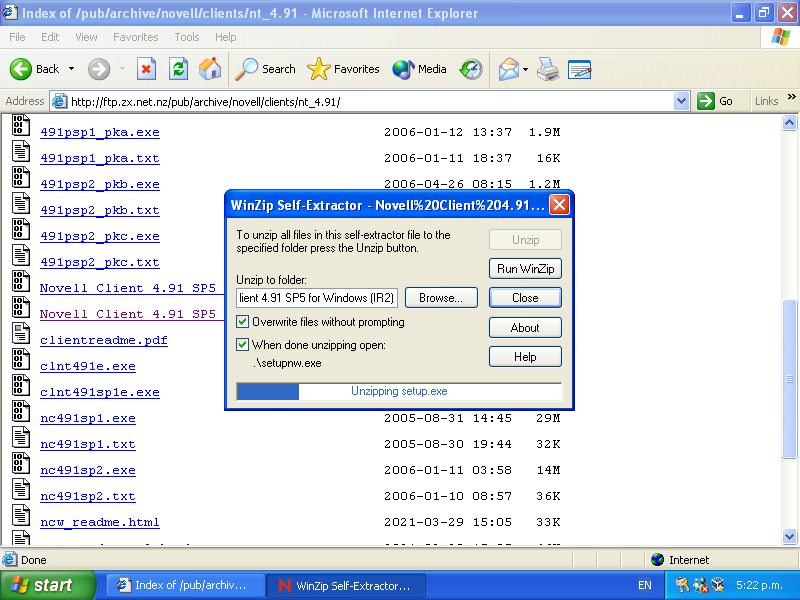The width and height of the screenshot is (800, 600).
Task: Open the 491psp2_pkc.txt link
Action: tap(100, 262)
